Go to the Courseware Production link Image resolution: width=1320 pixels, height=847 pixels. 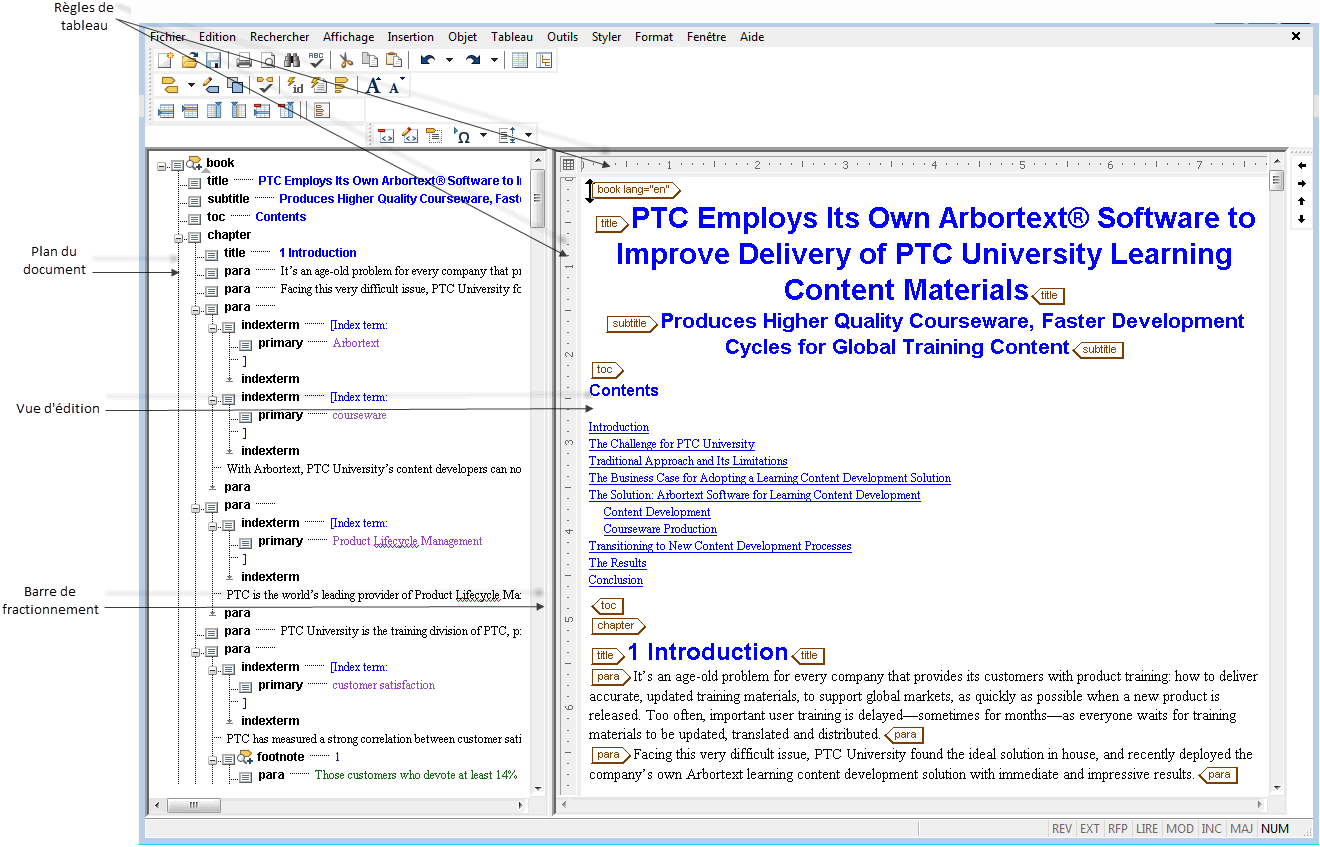pyautogui.click(x=660, y=529)
